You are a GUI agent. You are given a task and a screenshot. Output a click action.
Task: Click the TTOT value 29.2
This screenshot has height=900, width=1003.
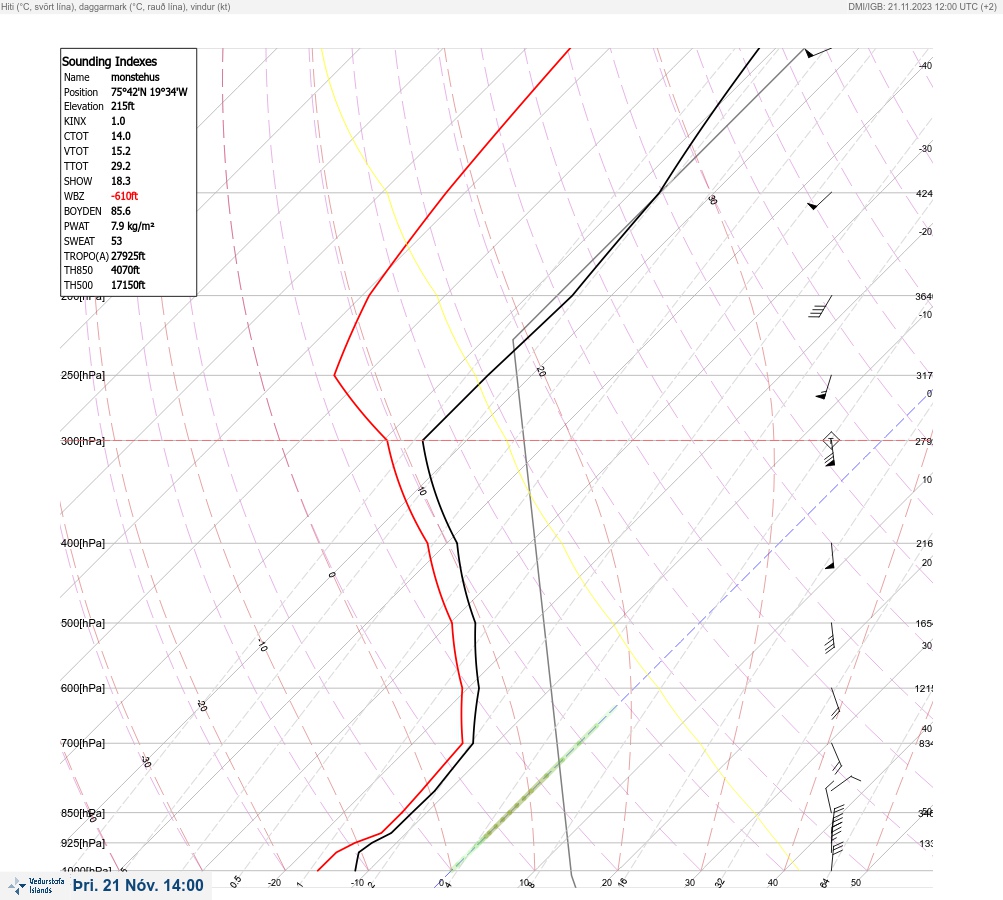(x=121, y=166)
